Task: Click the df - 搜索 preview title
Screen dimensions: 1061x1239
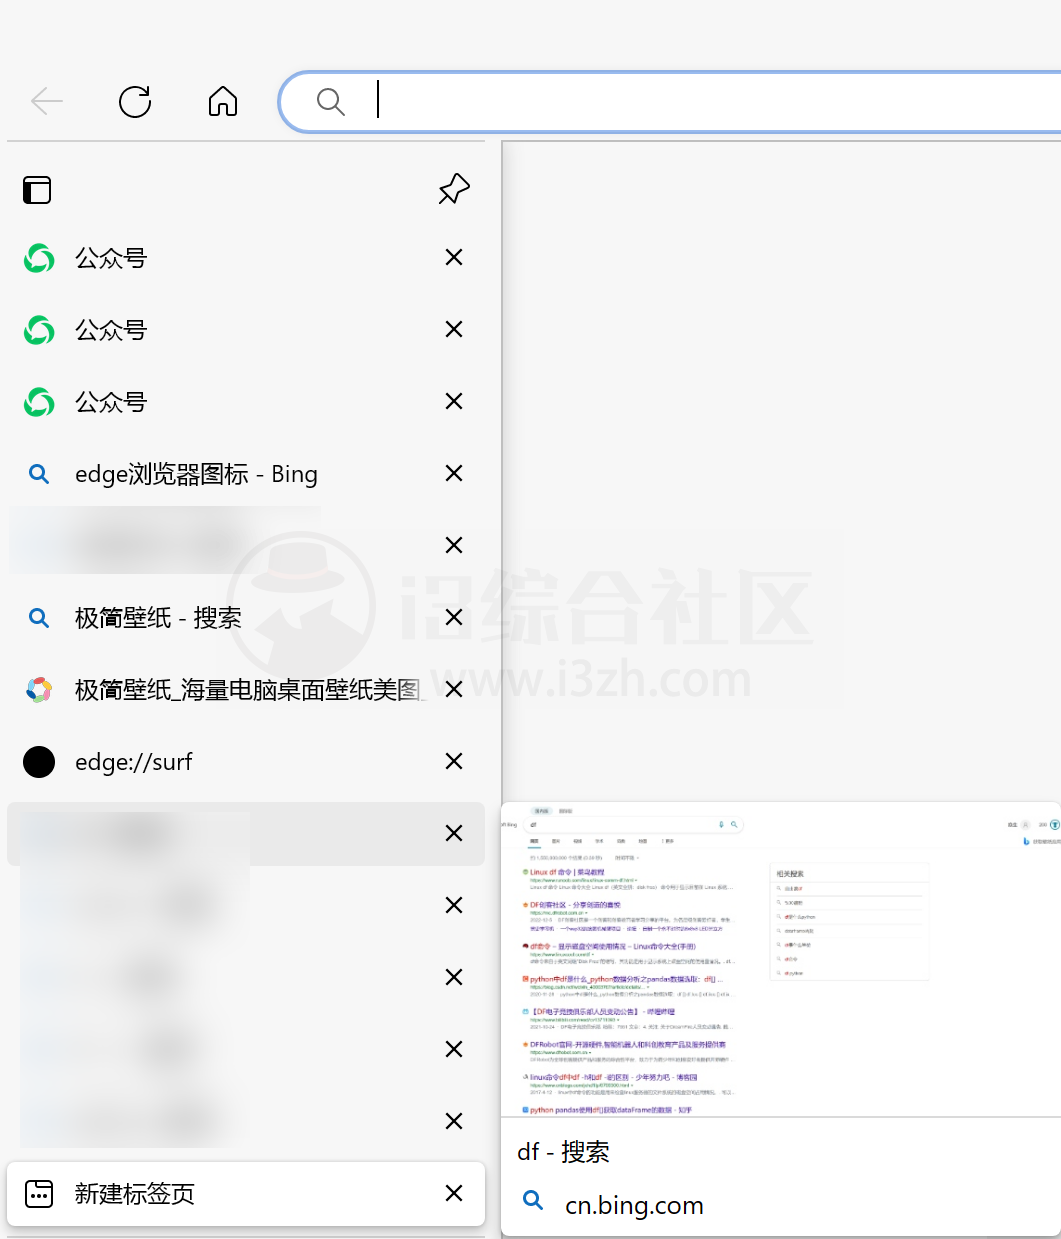Action: pyautogui.click(x=563, y=1152)
